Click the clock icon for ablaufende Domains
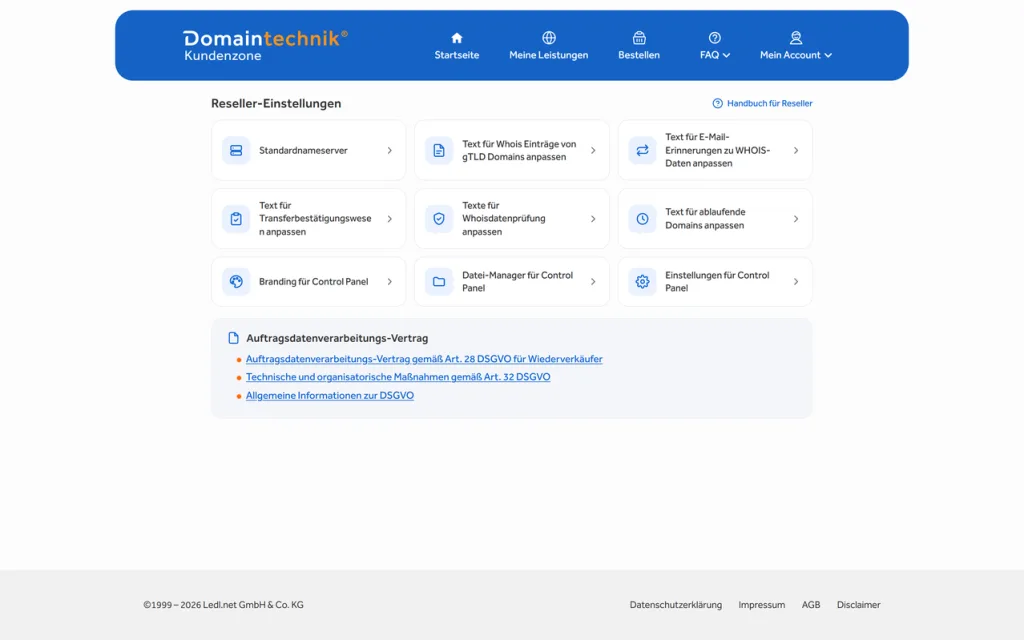 (x=642, y=219)
